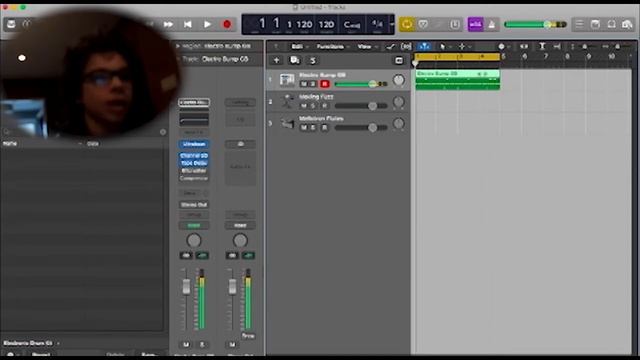The image size is (640, 360).
Task: Solo the Electro Bump GB track
Action: pyautogui.click(x=313, y=84)
